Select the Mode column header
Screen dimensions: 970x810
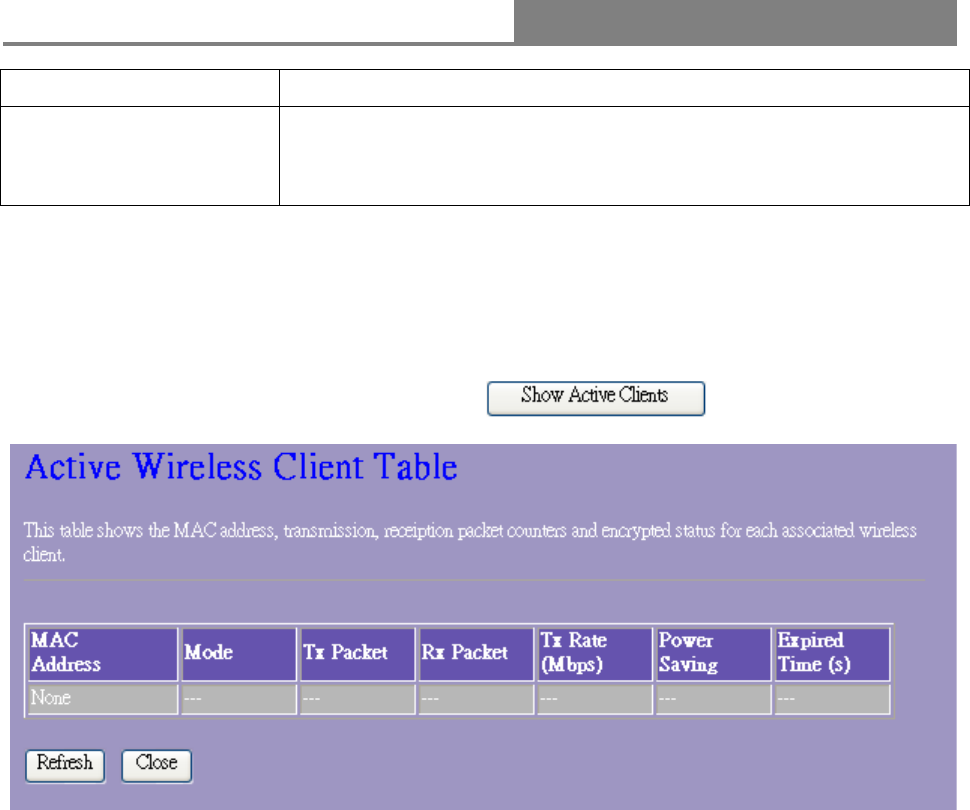[239, 654]
